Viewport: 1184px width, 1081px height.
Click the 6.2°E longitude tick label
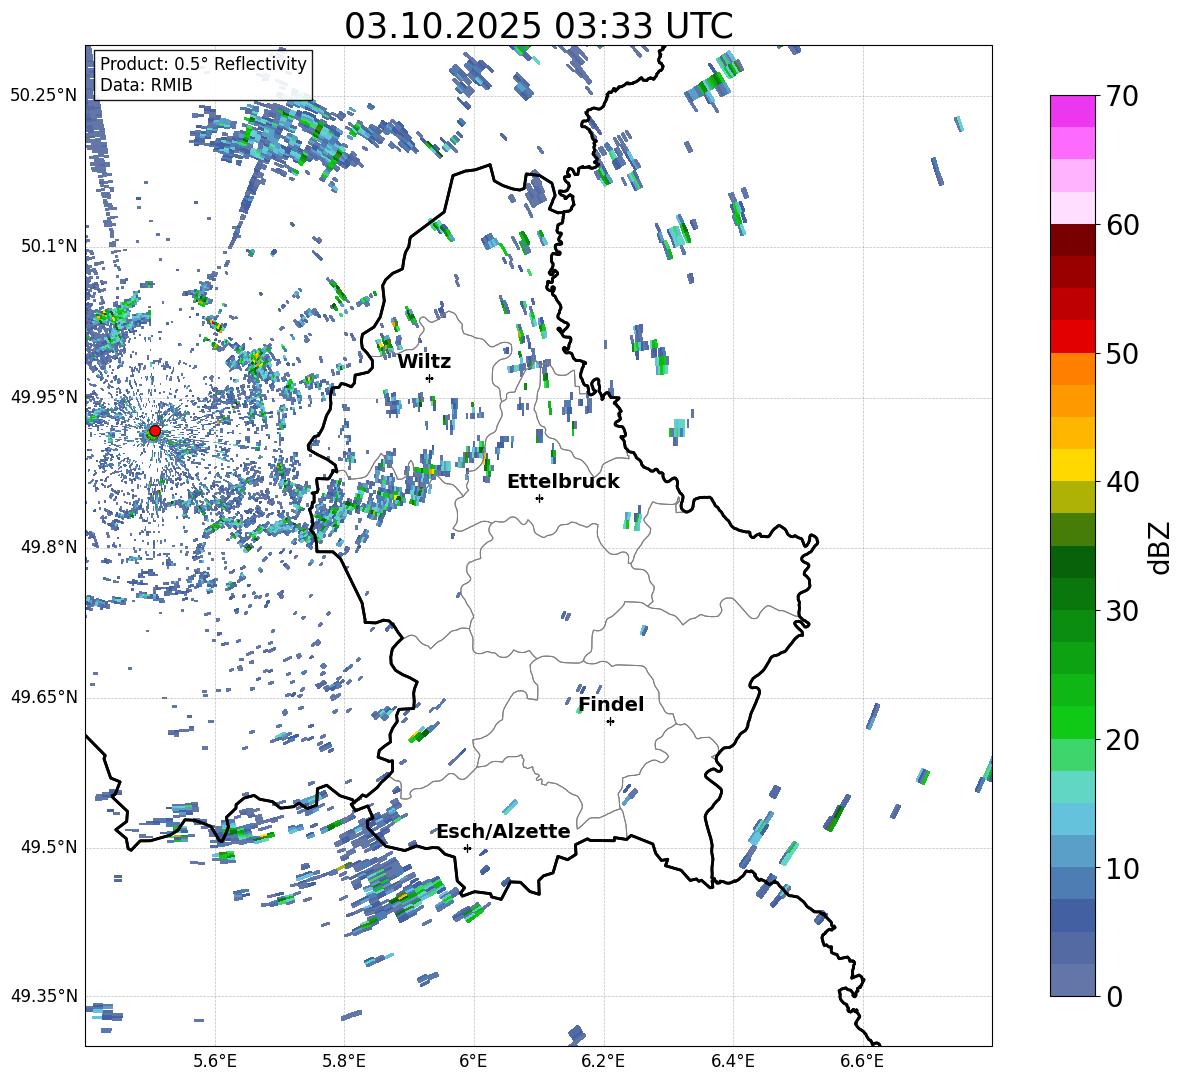(604, 1060)
